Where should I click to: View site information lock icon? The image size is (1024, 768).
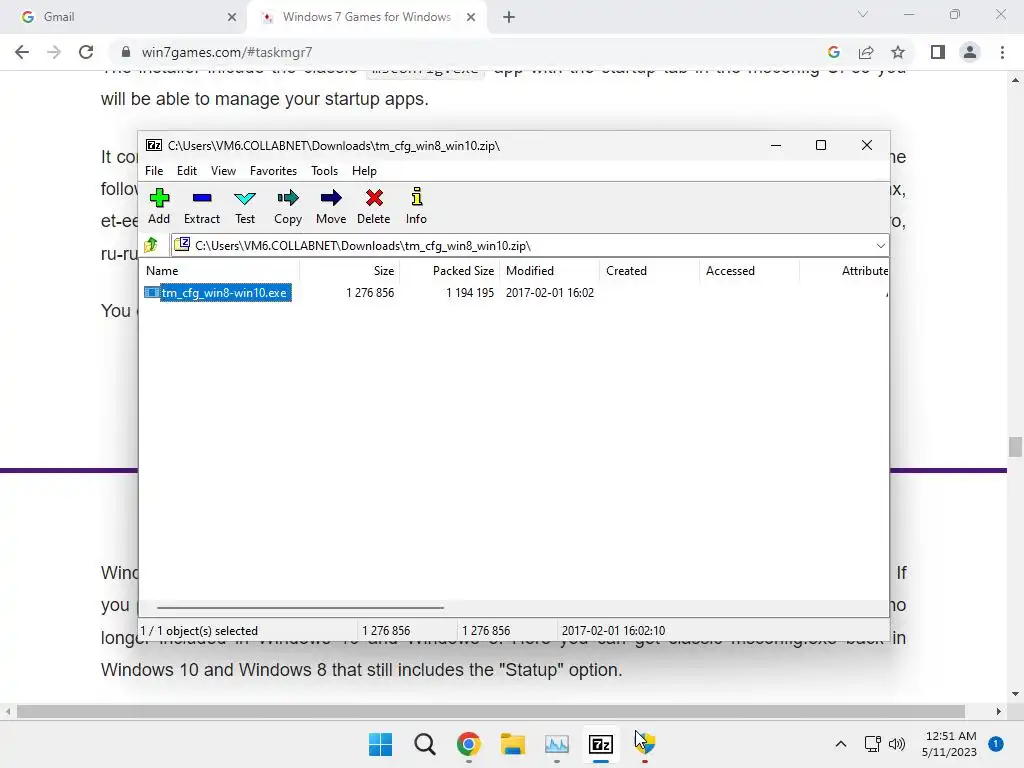click(x=126, y=52)
